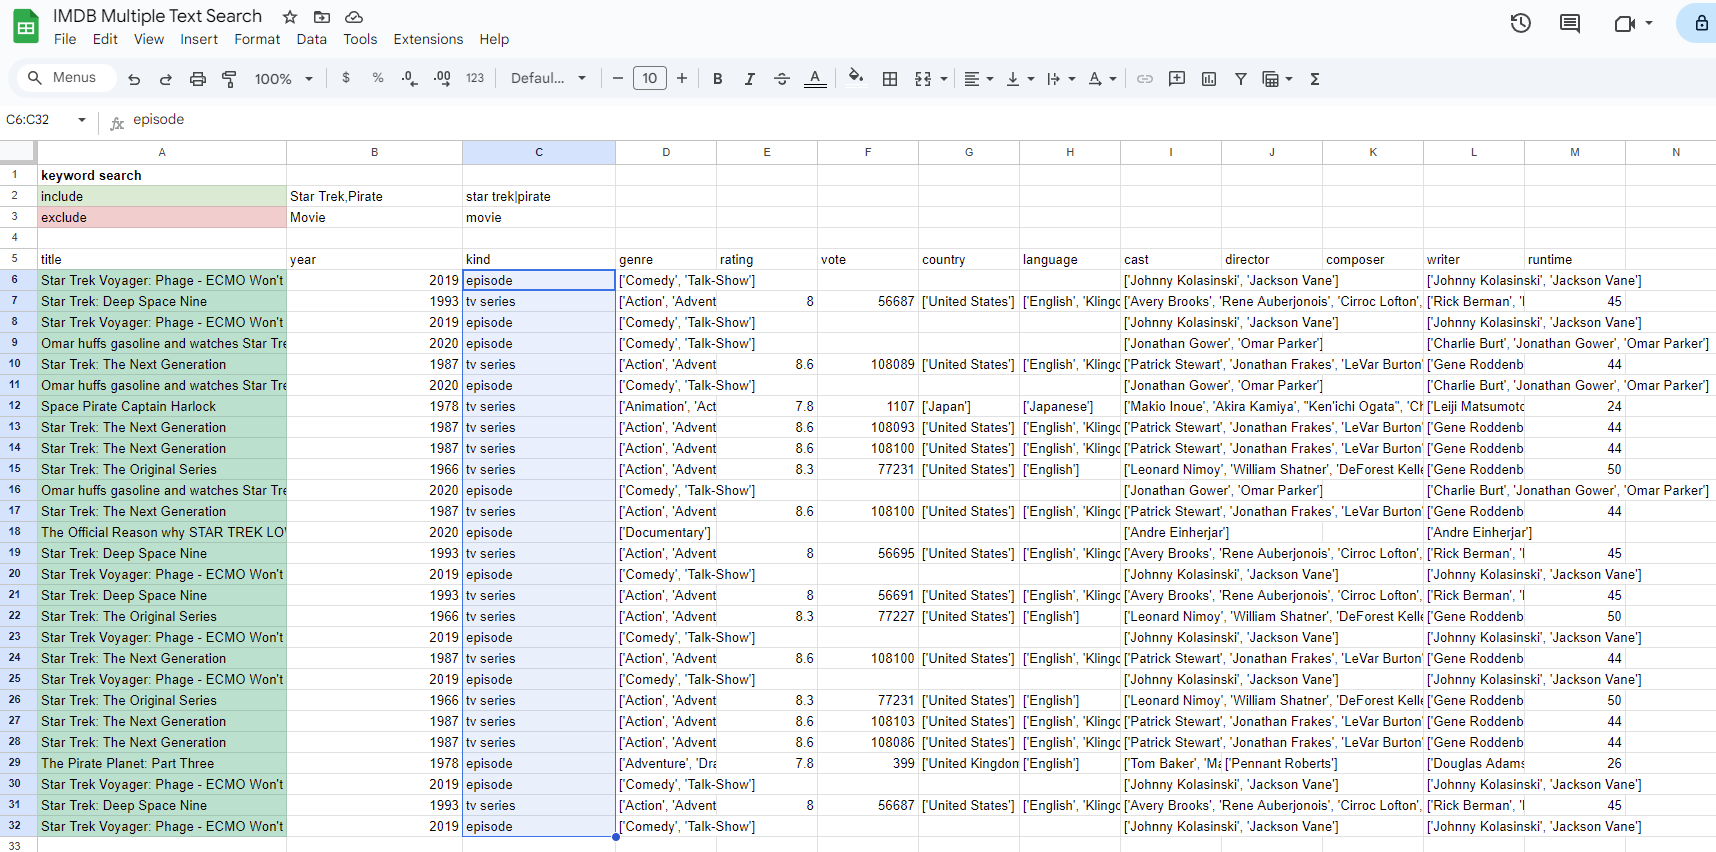The width and height of the screenshot is (1716, 852).
Task: Open the Help menu
Action: pyautogui.click(x=494, y=39)
